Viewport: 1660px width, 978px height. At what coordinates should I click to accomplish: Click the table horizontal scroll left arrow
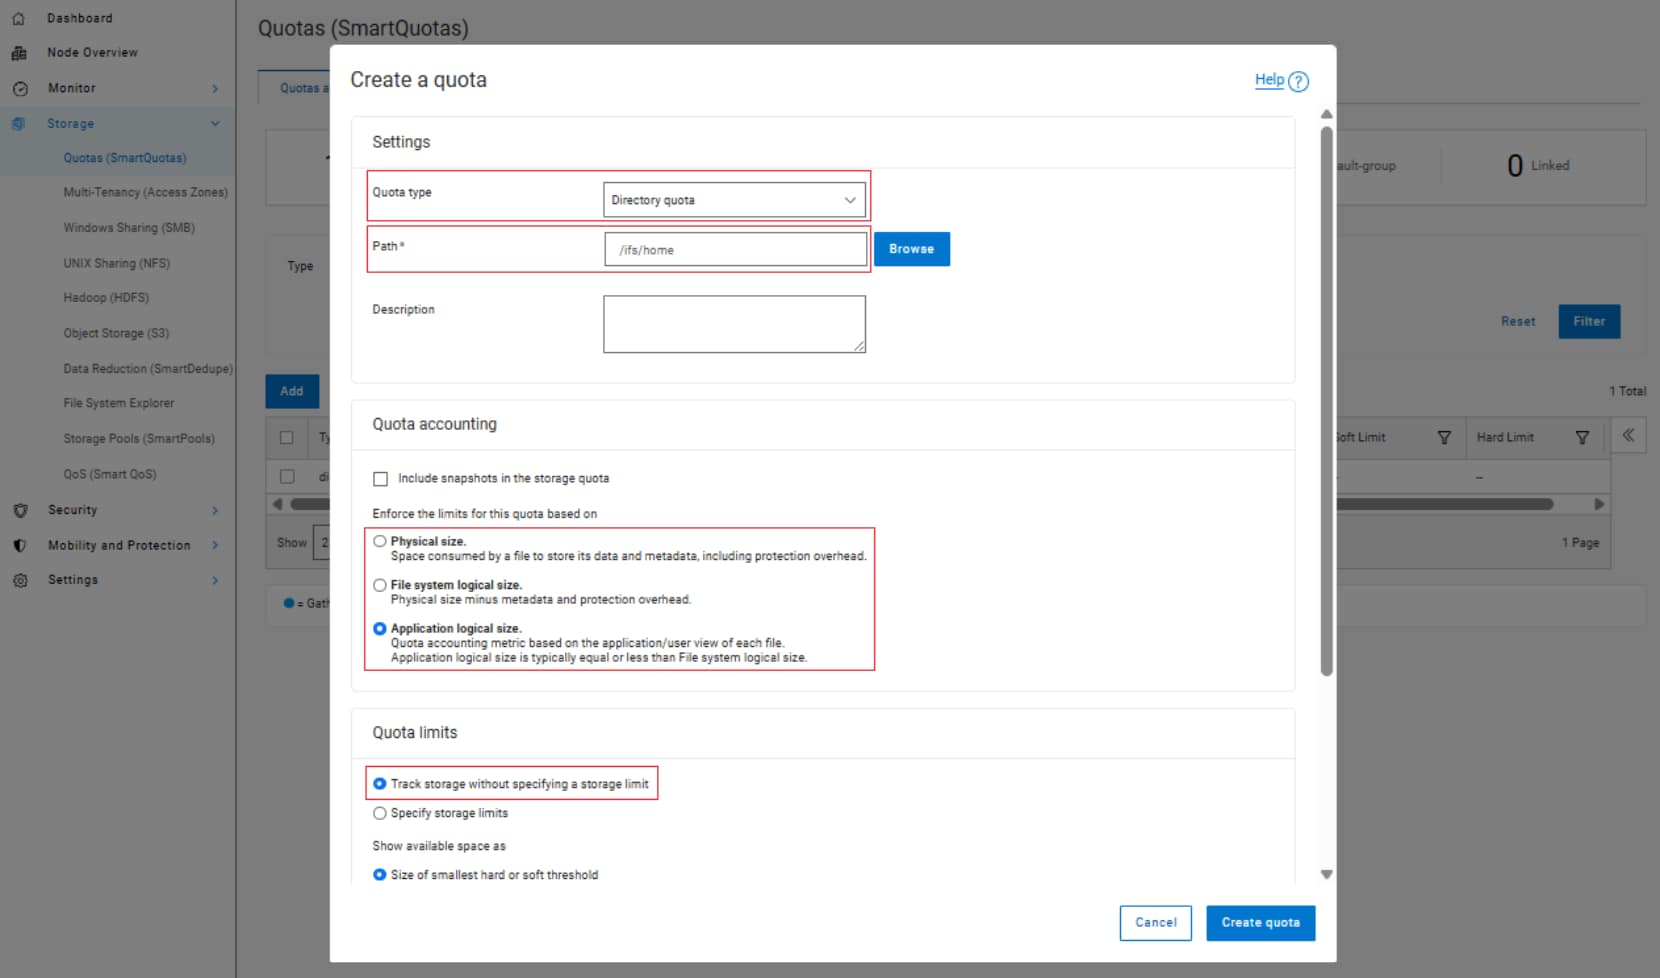277,504
